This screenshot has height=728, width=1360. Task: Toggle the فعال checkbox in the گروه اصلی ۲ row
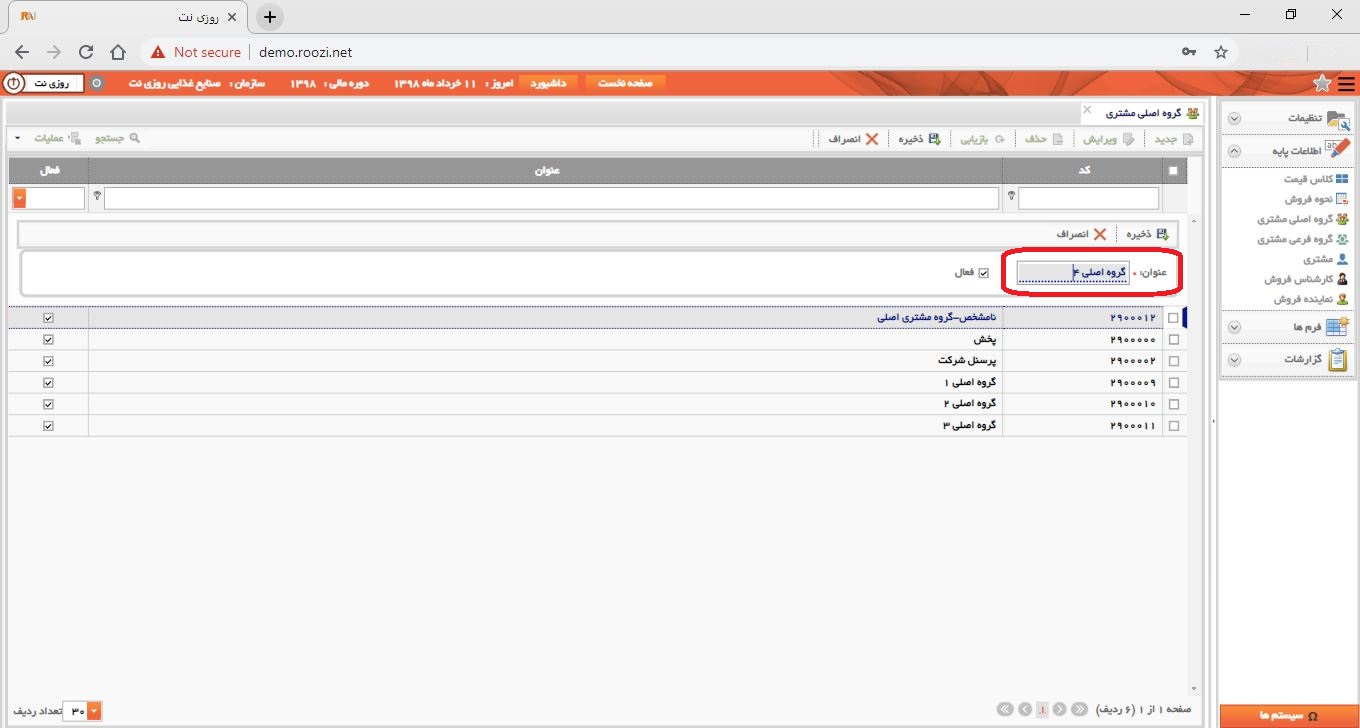point(48,404)
